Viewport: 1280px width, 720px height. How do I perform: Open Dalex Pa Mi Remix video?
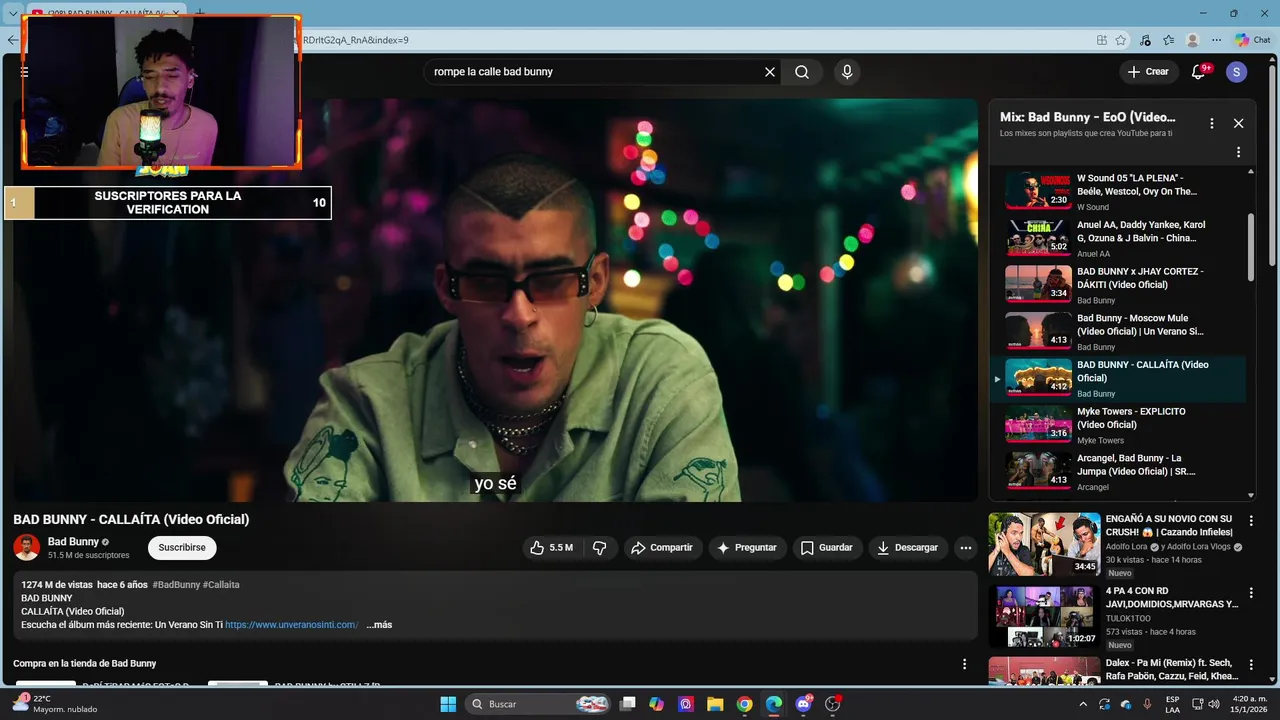click(x=1044, y=671)
